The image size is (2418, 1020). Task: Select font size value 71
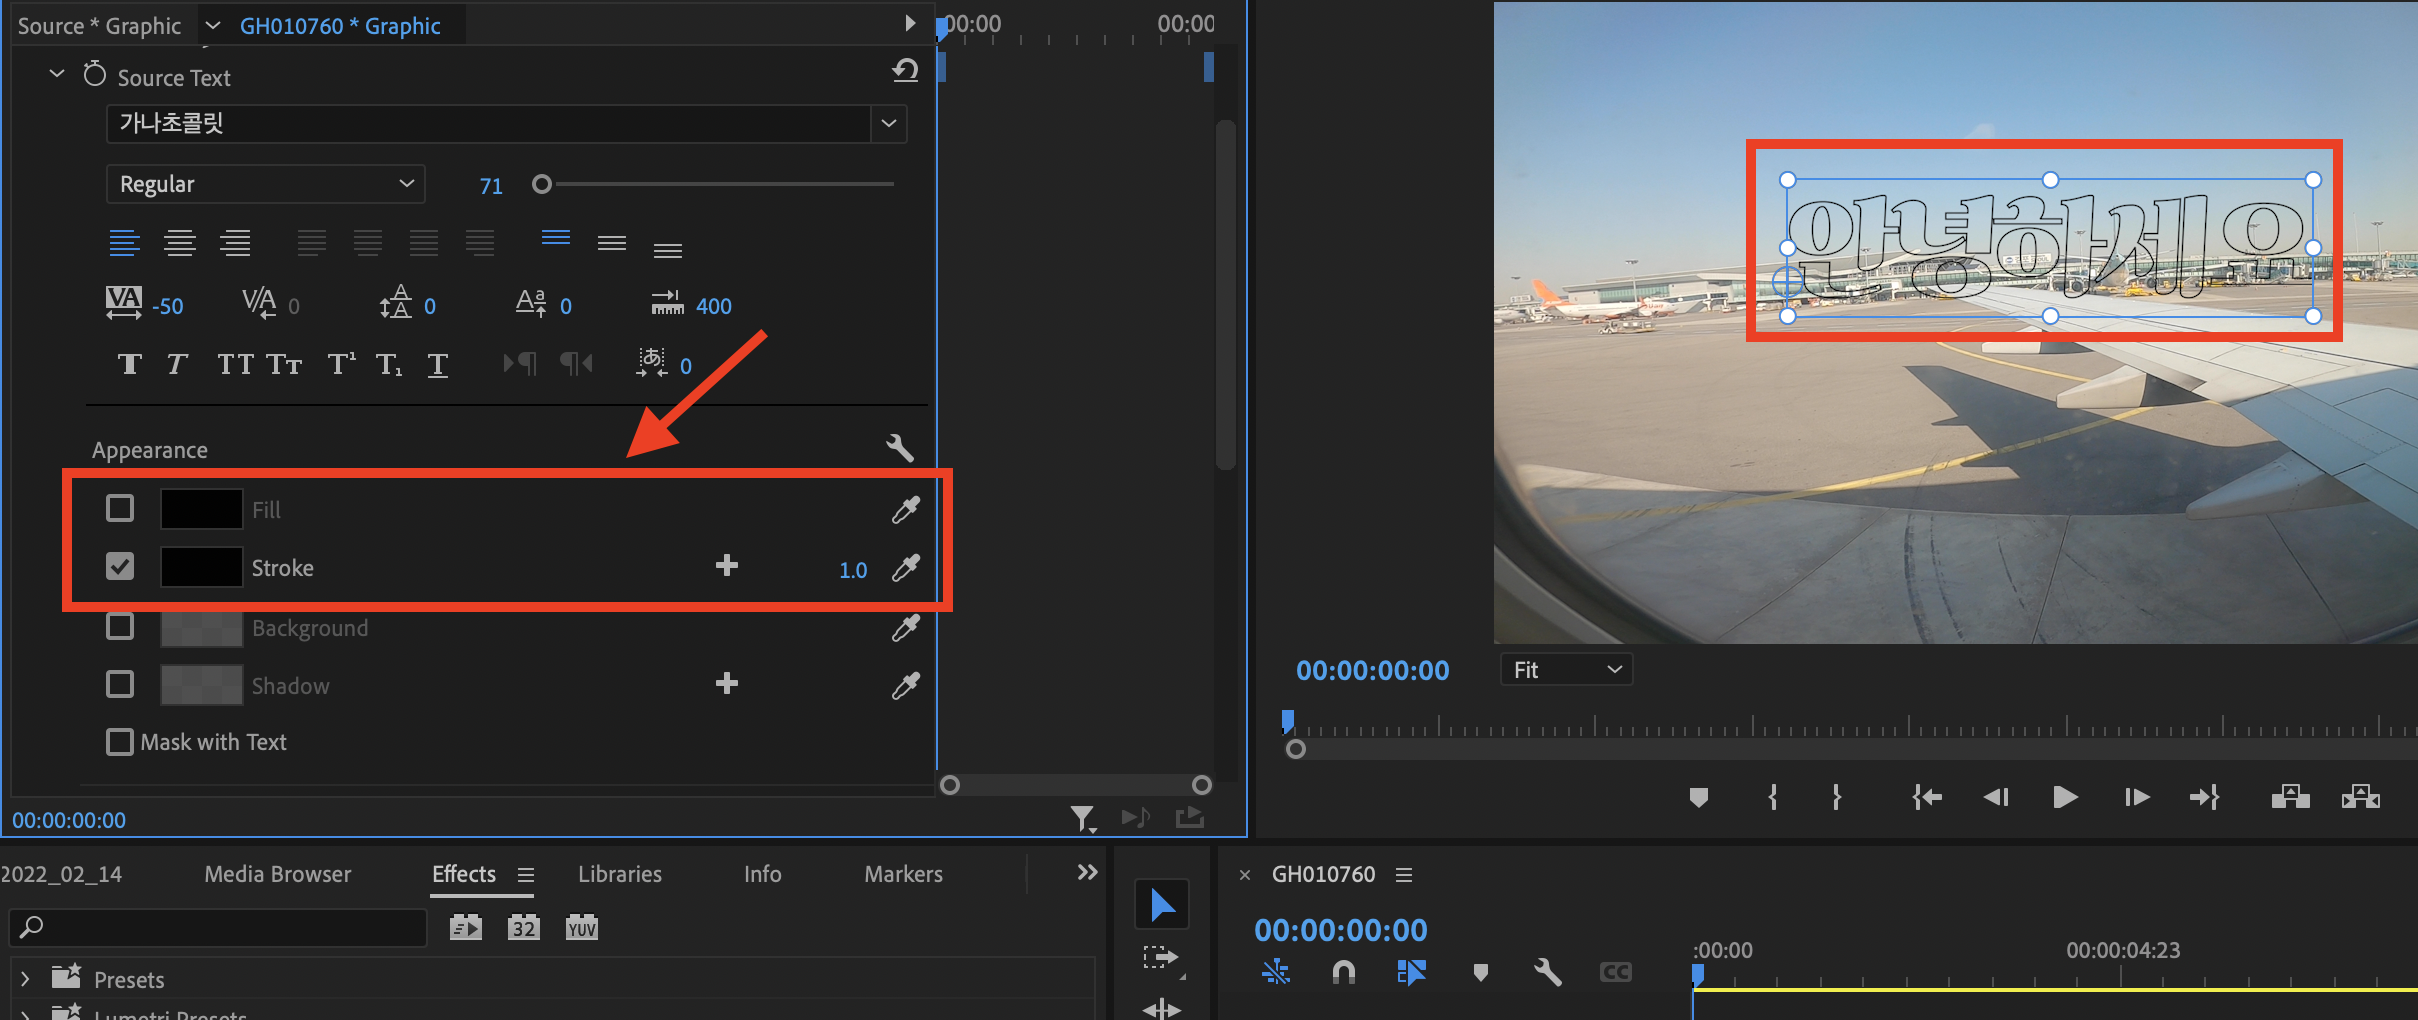[x=491, y=186]
